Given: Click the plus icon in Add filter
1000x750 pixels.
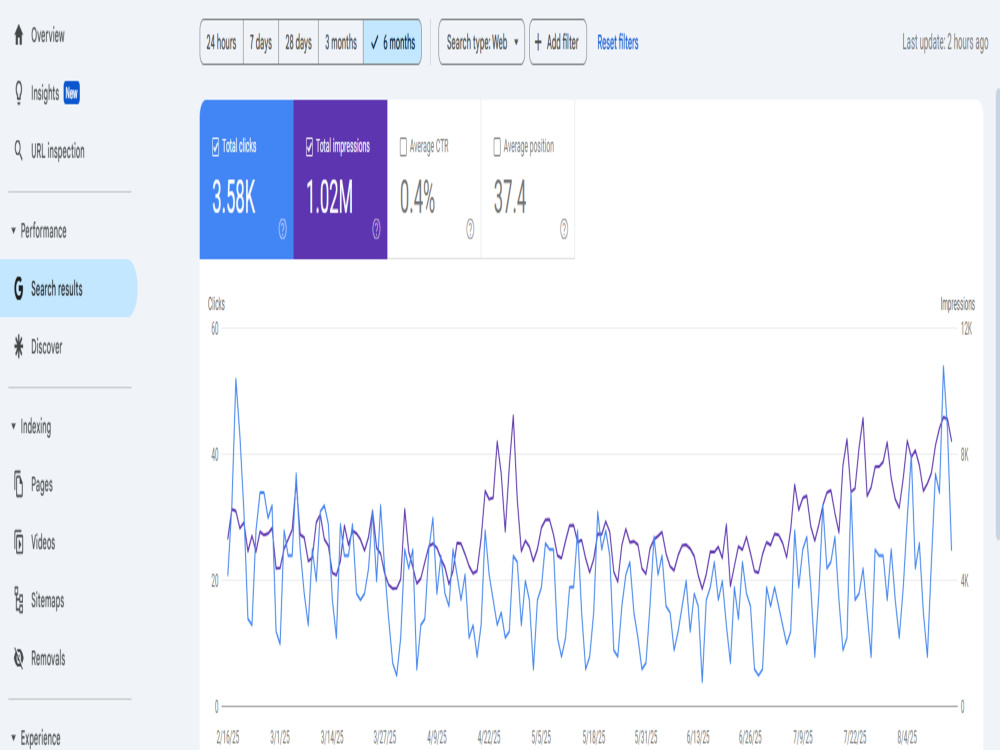Looking at the screenshot, I should (538, 43).
